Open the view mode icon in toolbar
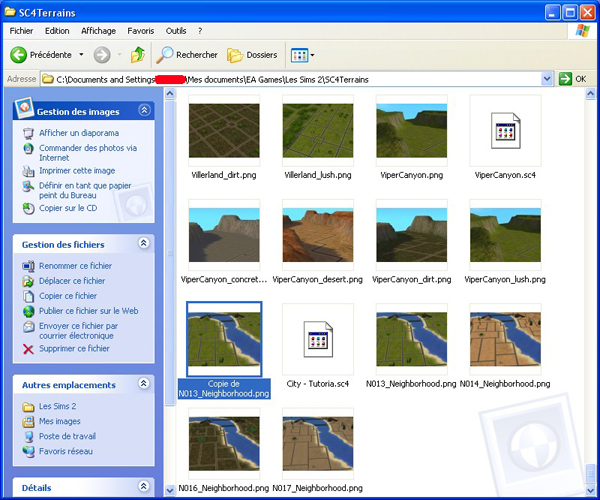 click(x=299, y=55)
